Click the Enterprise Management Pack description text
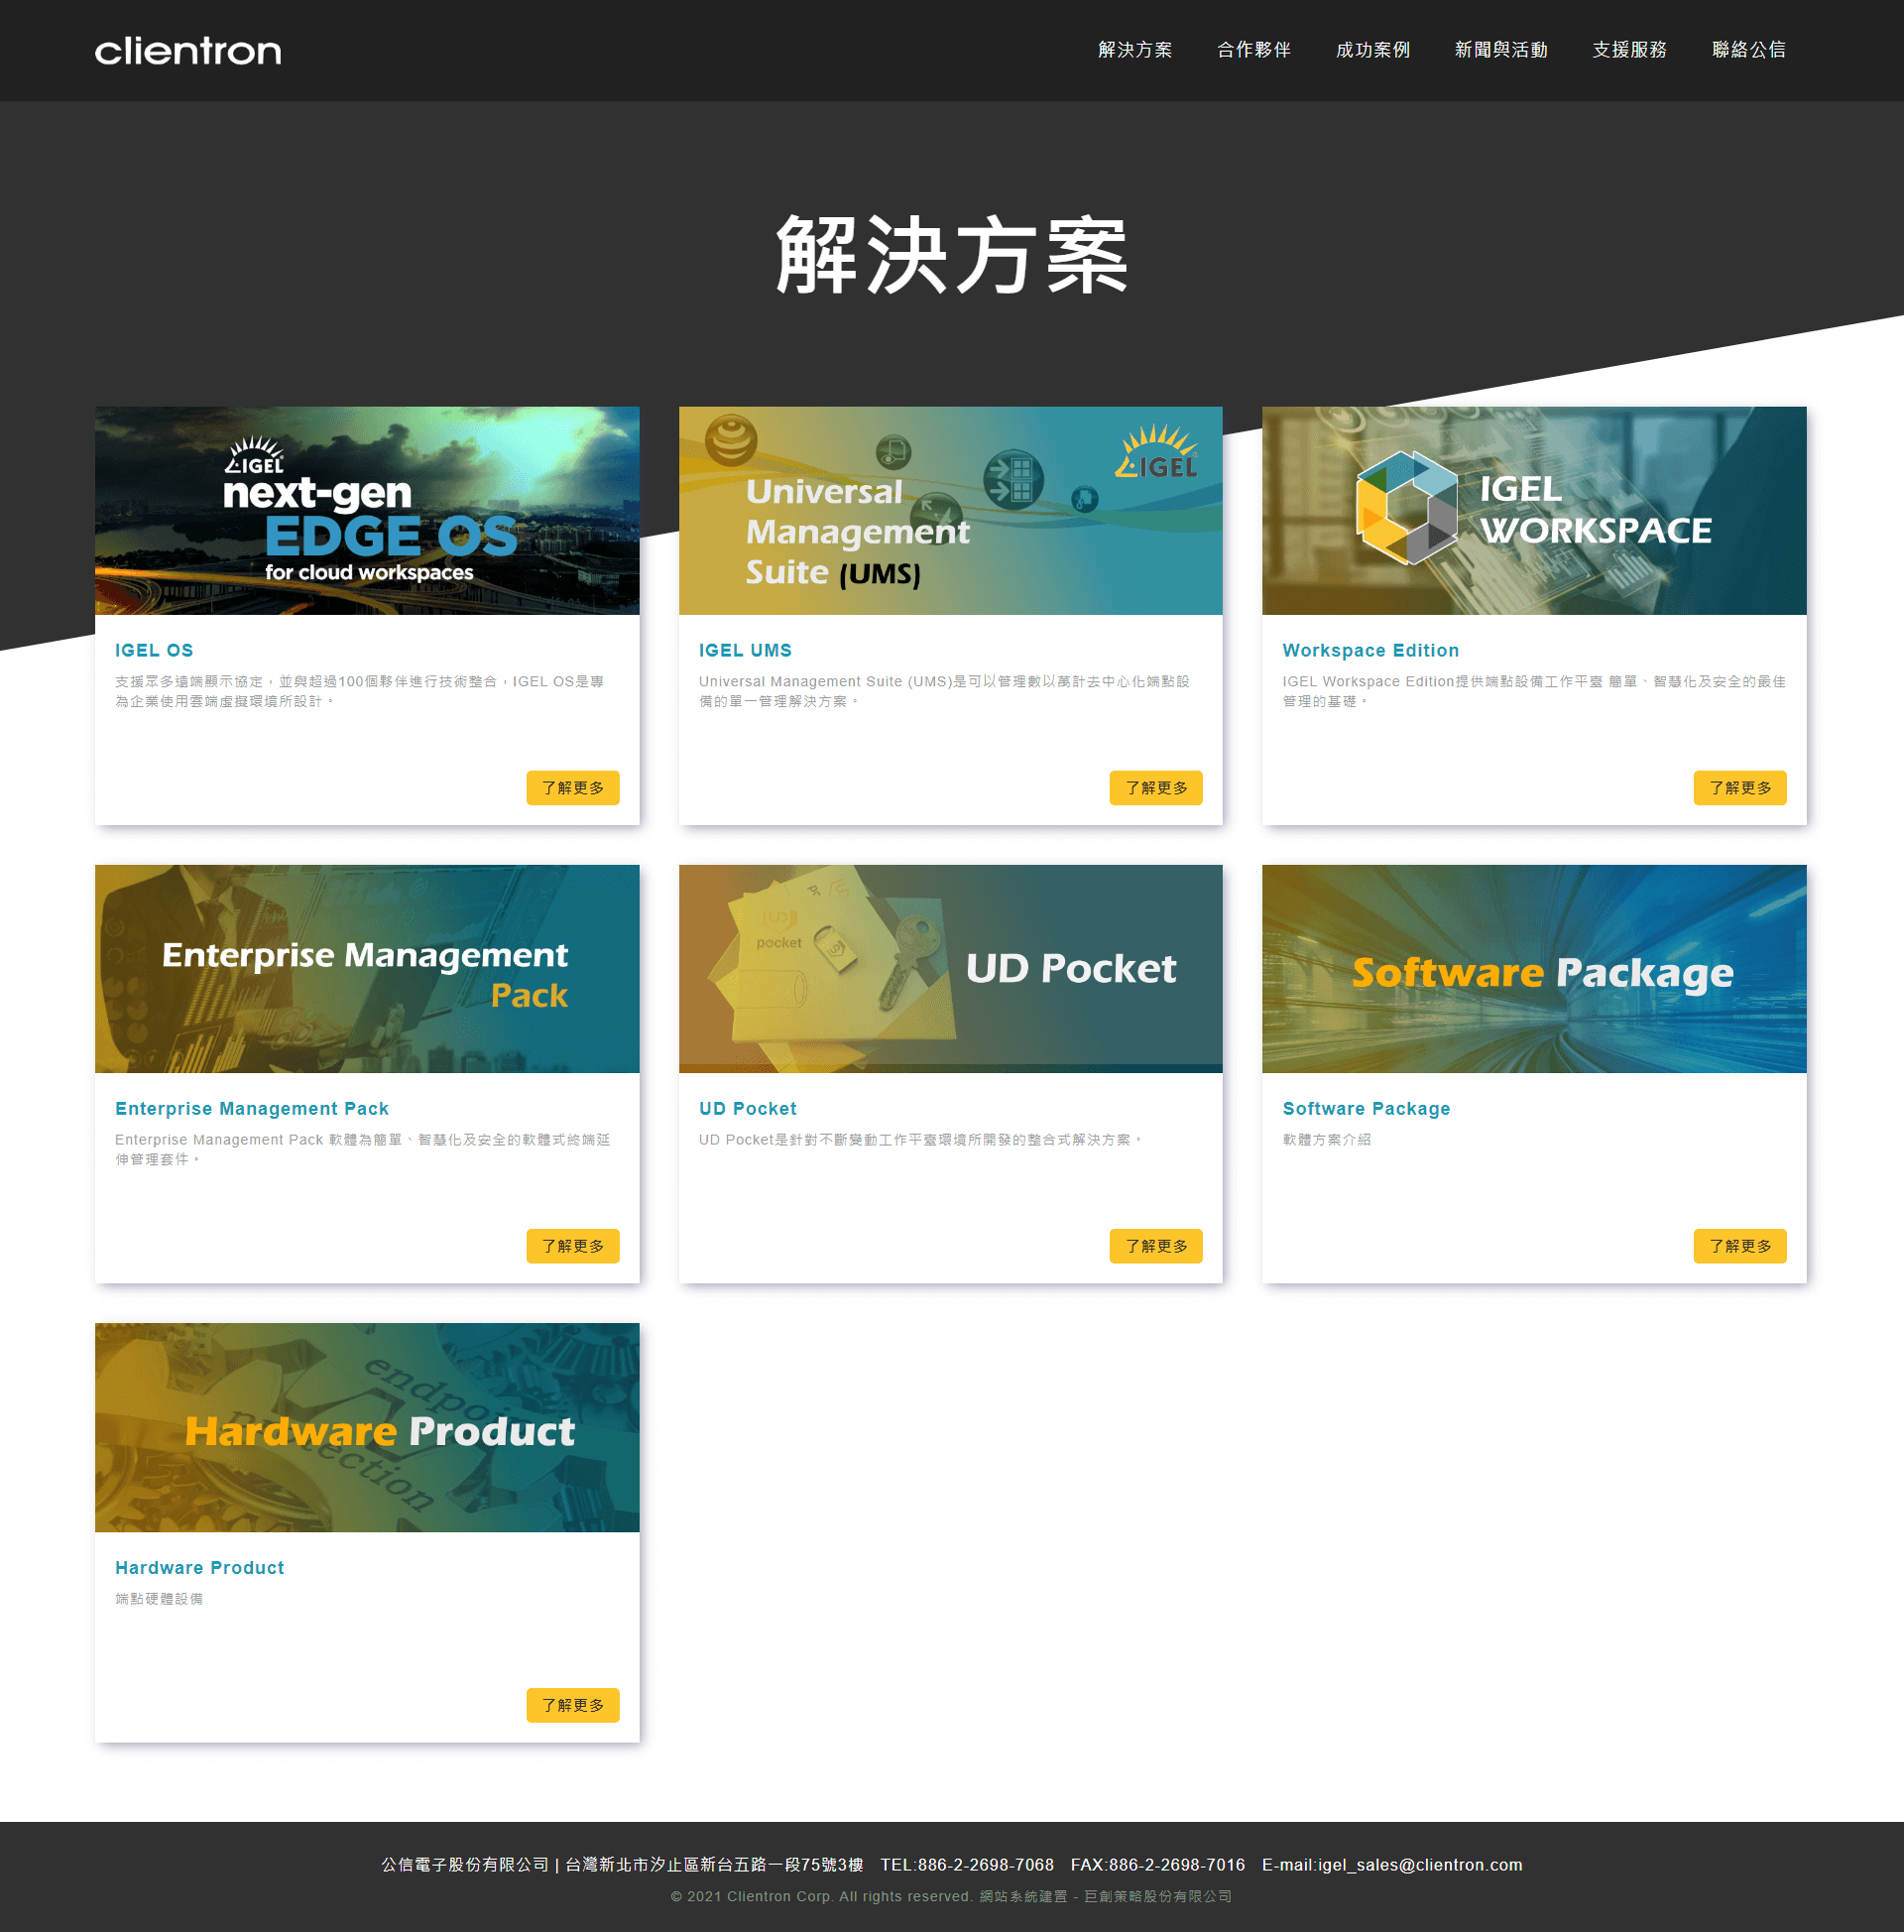1904x1932 pixels. [363, 1149]
